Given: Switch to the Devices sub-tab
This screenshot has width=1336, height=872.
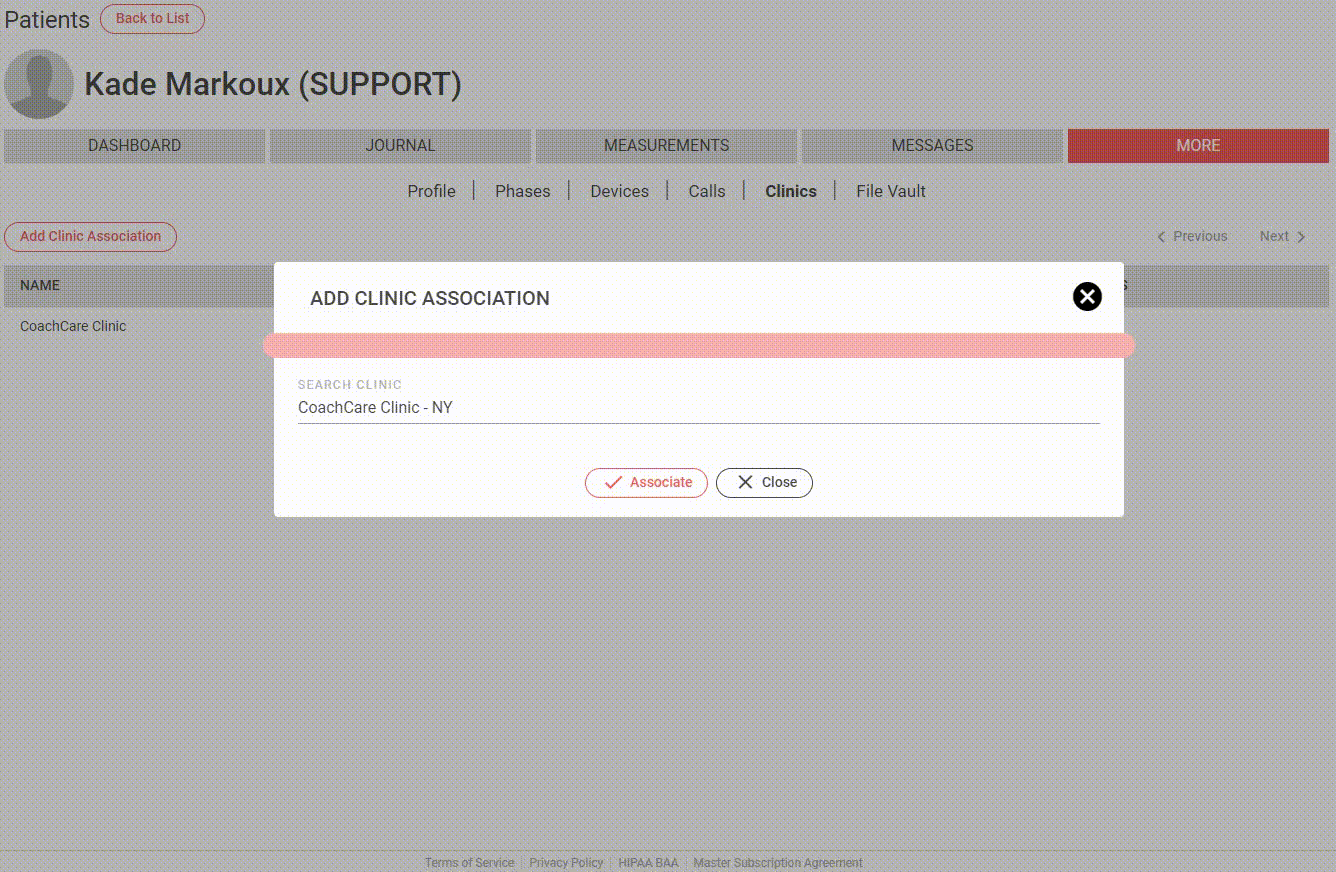Looking at the screenshot, I should pos(619,191).
